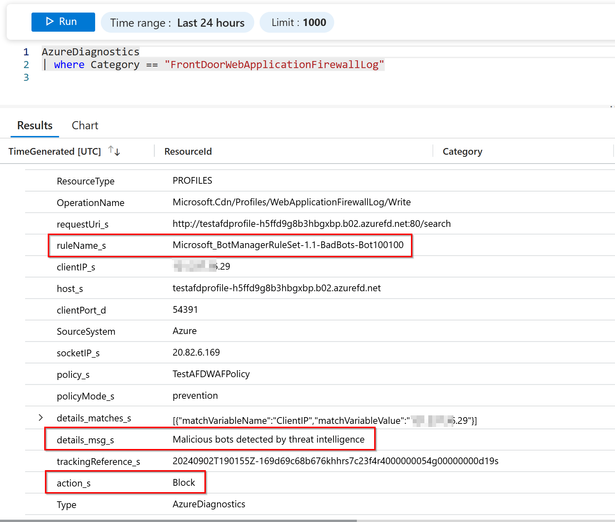Select the AzureDiagnostics value in Type row
The image size is (615, 522).
coord(209,504)
